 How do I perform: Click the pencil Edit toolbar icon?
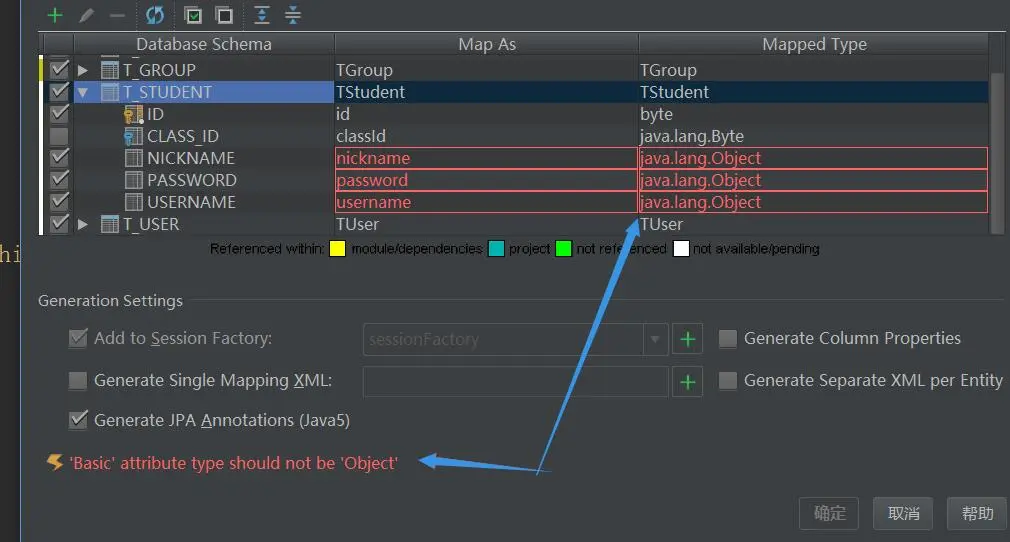tap(87, 15)
